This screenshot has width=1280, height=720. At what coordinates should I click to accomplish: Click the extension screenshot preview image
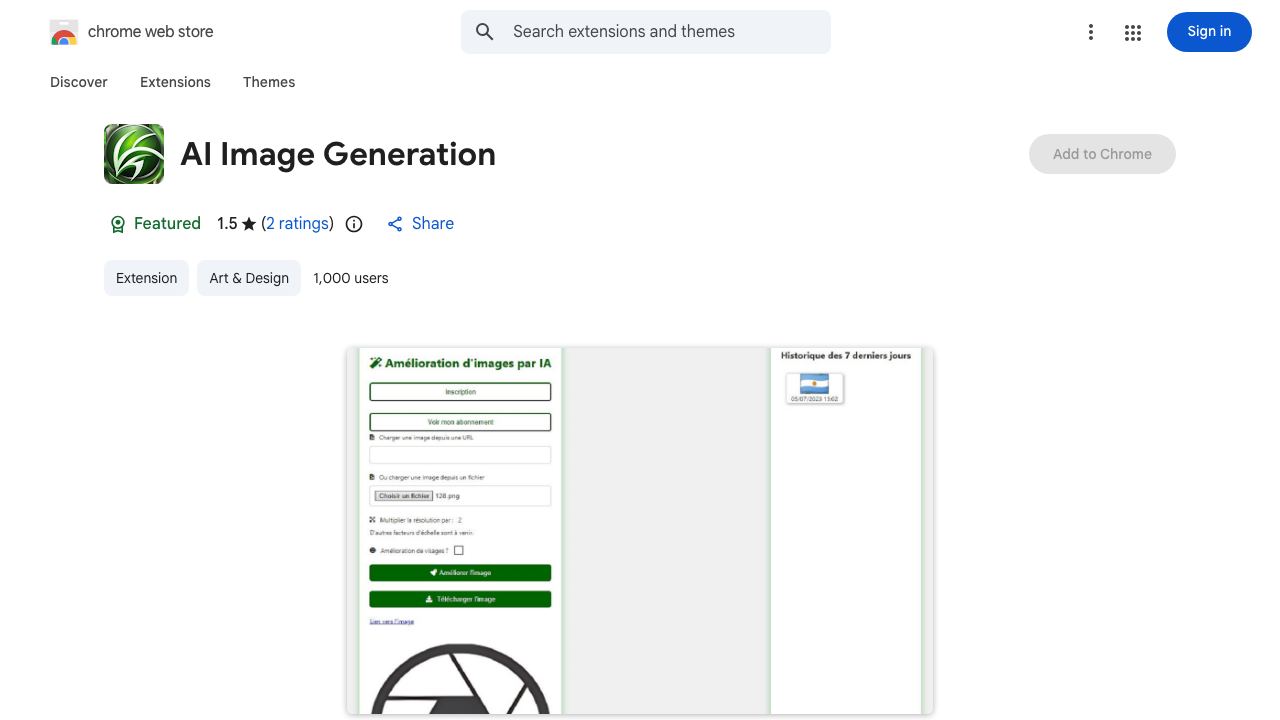click(640, 531)
